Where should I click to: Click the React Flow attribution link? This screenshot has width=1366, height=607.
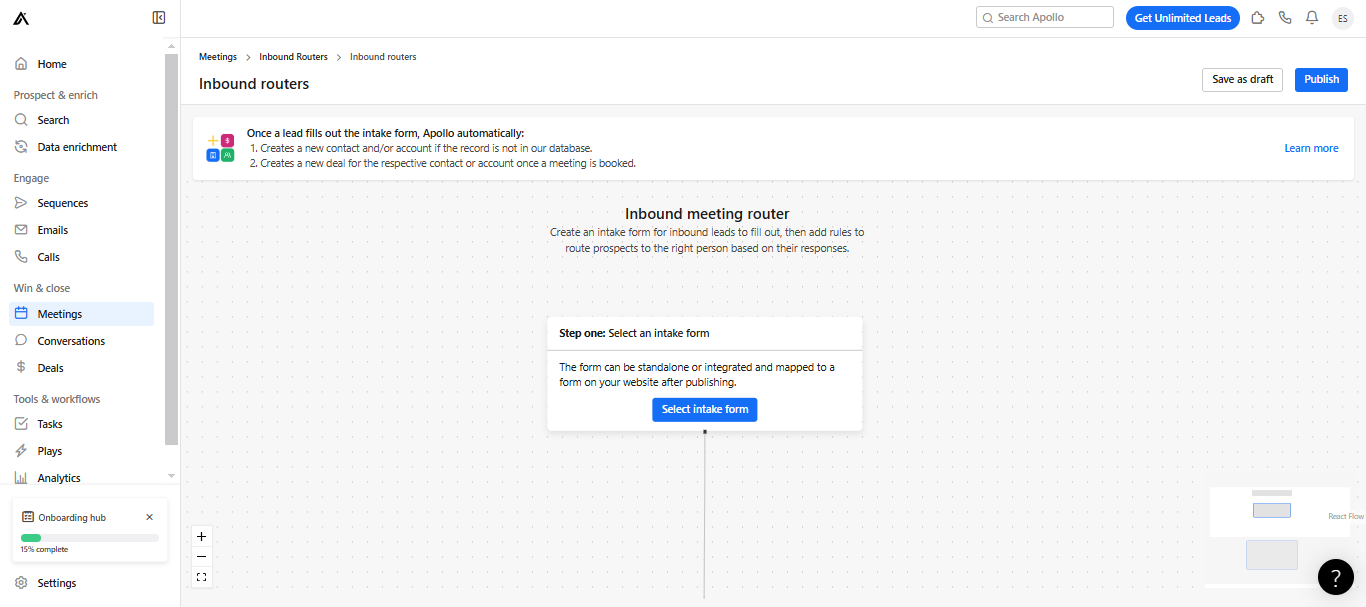point(1346,517)
